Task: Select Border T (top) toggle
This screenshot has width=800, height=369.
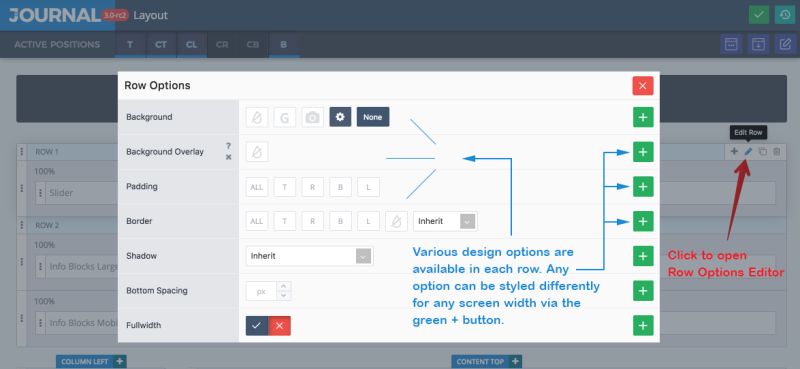Action: 285,222
